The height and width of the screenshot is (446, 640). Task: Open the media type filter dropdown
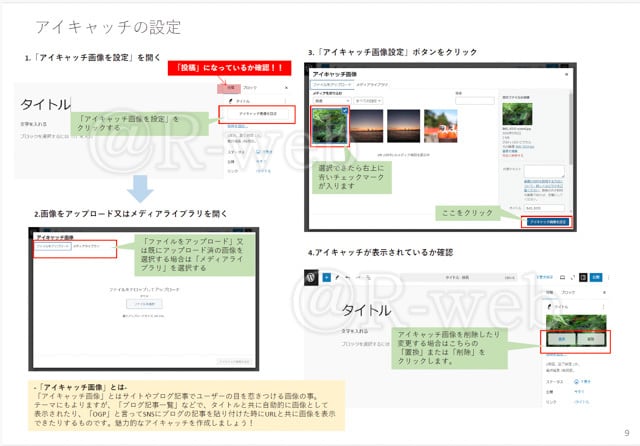(324, 100)
